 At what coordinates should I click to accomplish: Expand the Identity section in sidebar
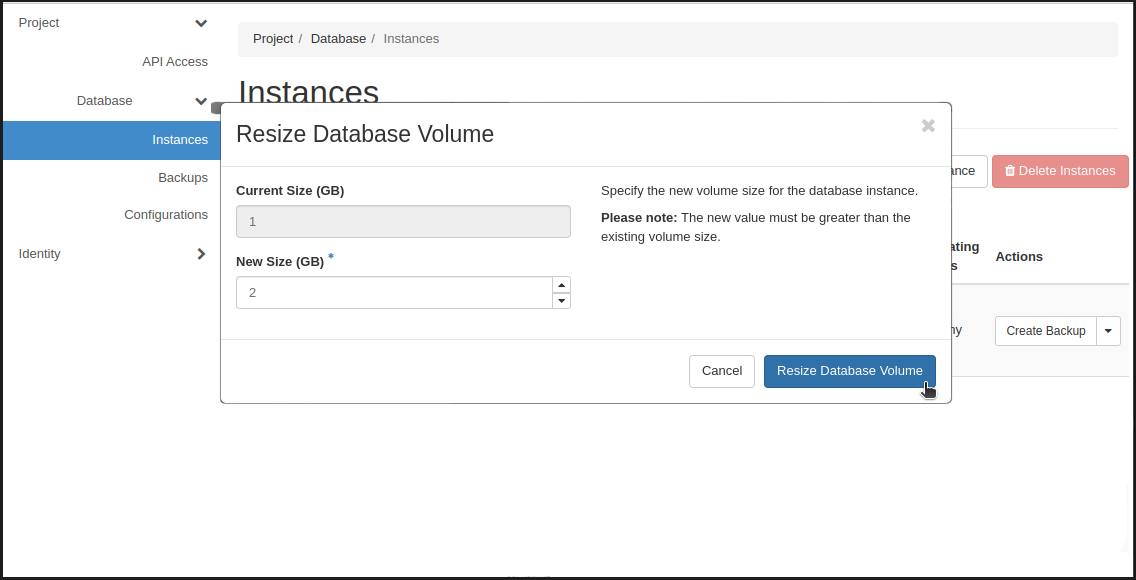tap(200, 254)
